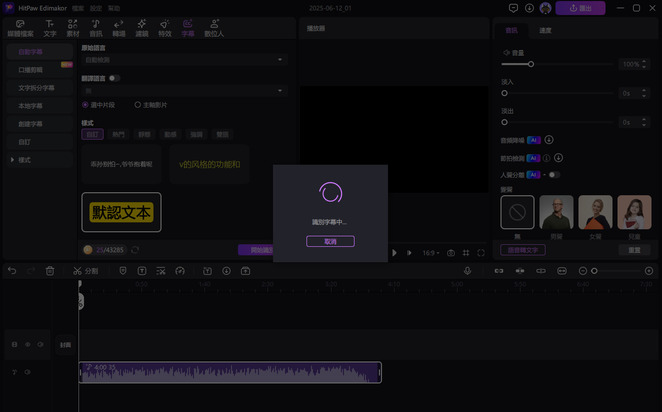Open the user avatar in title bar
Screen dimensions: 662x412
point(545,8)
